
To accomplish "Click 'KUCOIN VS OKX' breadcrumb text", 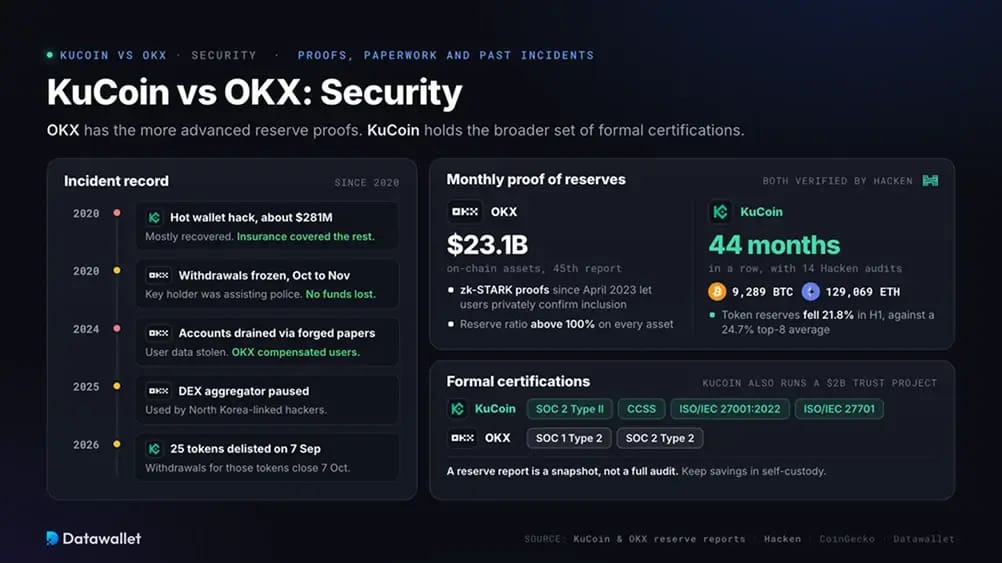I will [x=113, y=56].
